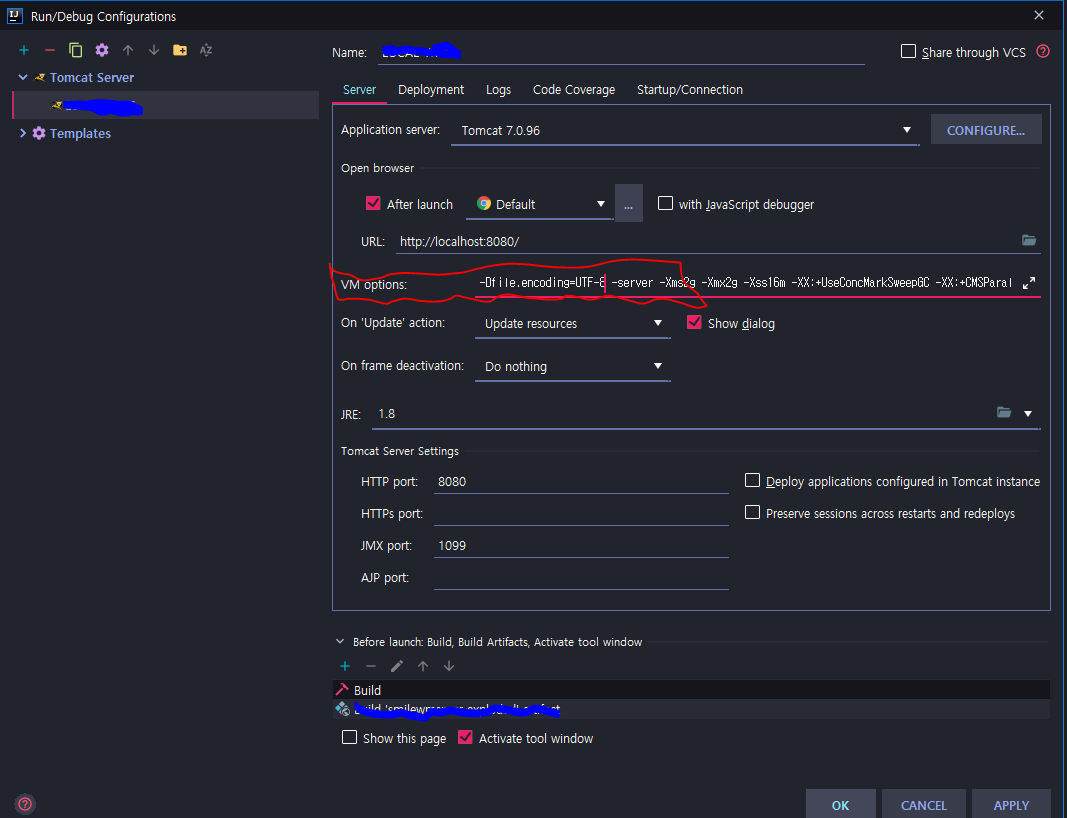Toggle Activate tool window checkbox
This screenshot has width=1067, height=818.
point(465,738)
